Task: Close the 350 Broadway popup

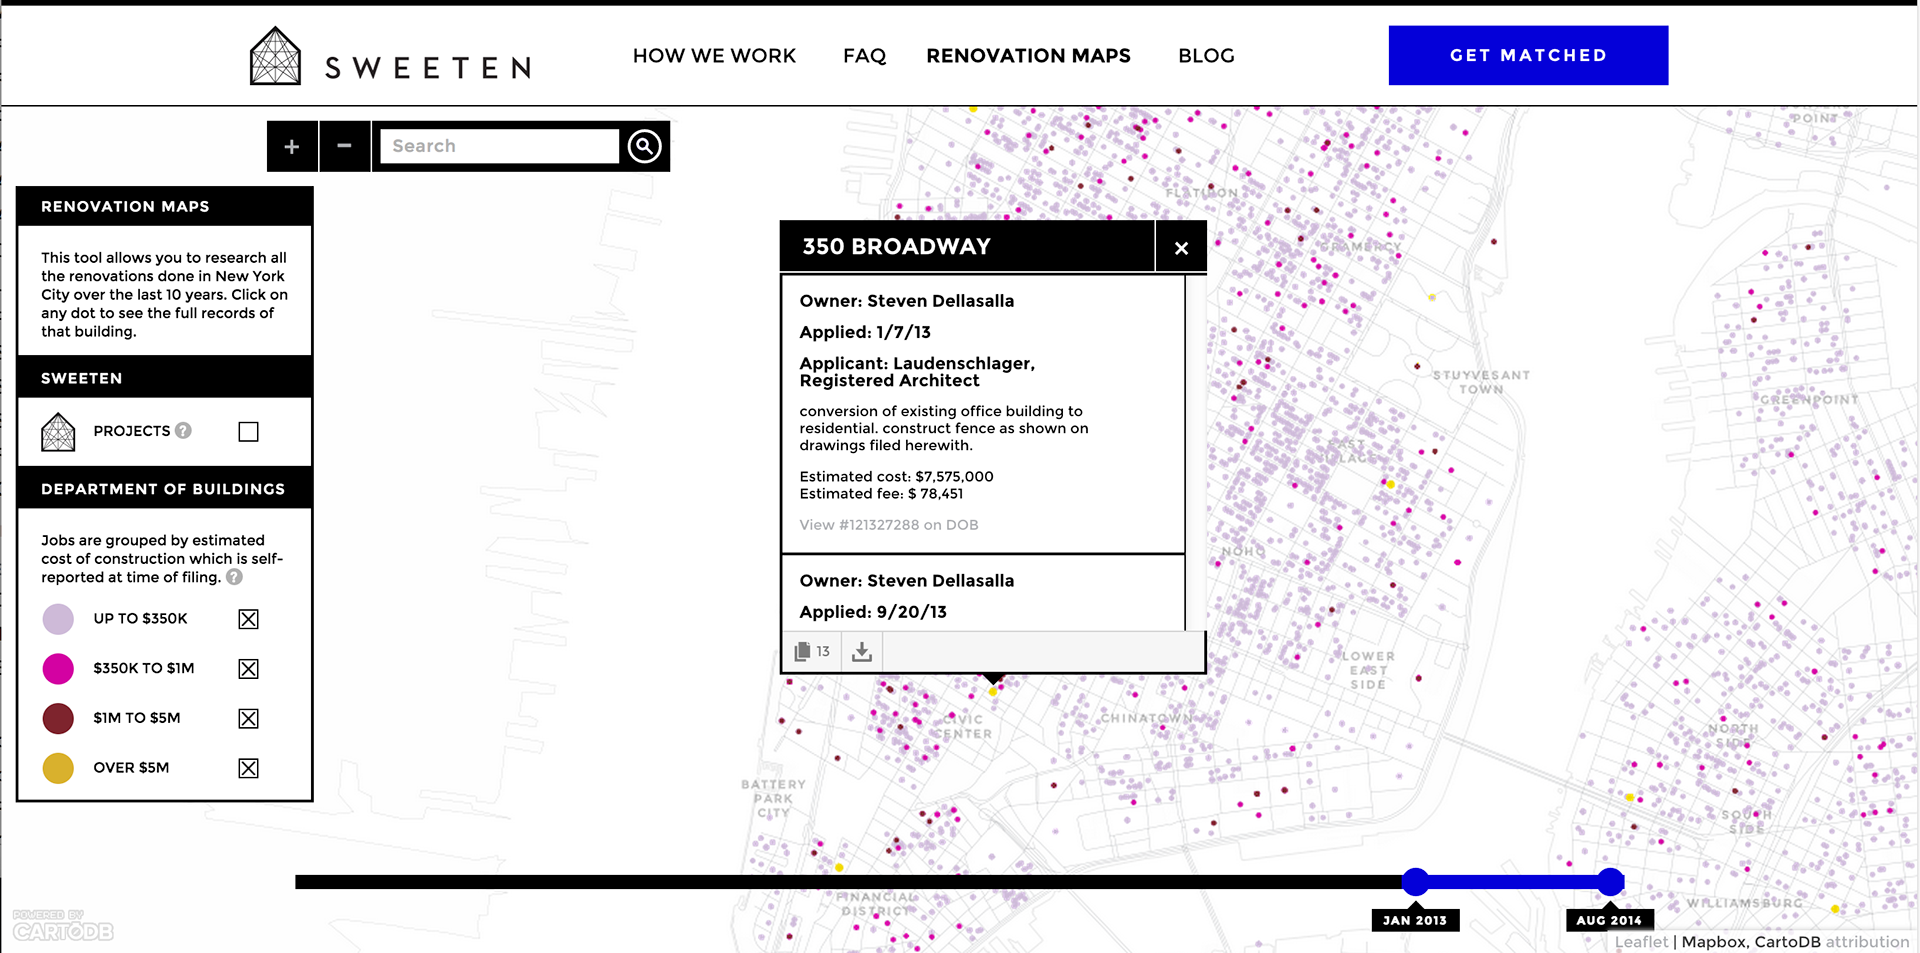Action: coord(1181,247)
